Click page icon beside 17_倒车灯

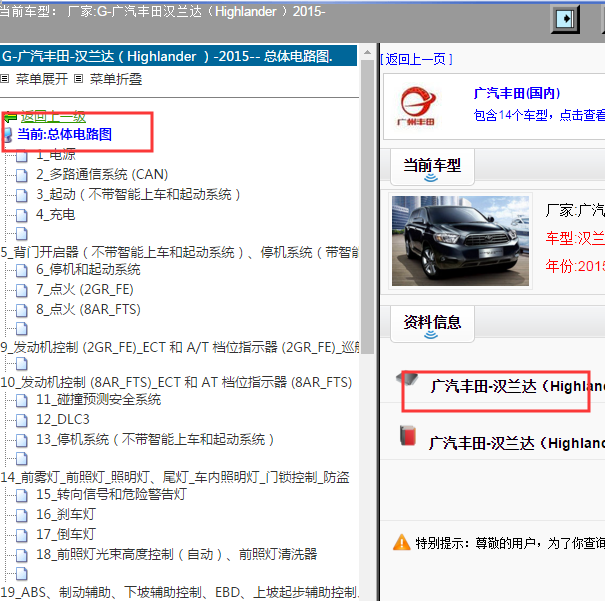click(22, 535)
